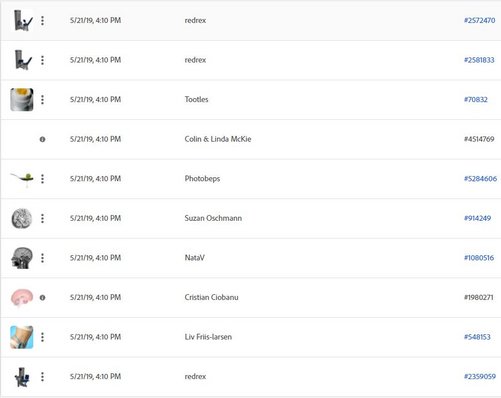Select the head MRI scan thumbnail
The image size is (501, 398).
click(x=22, y=258)
